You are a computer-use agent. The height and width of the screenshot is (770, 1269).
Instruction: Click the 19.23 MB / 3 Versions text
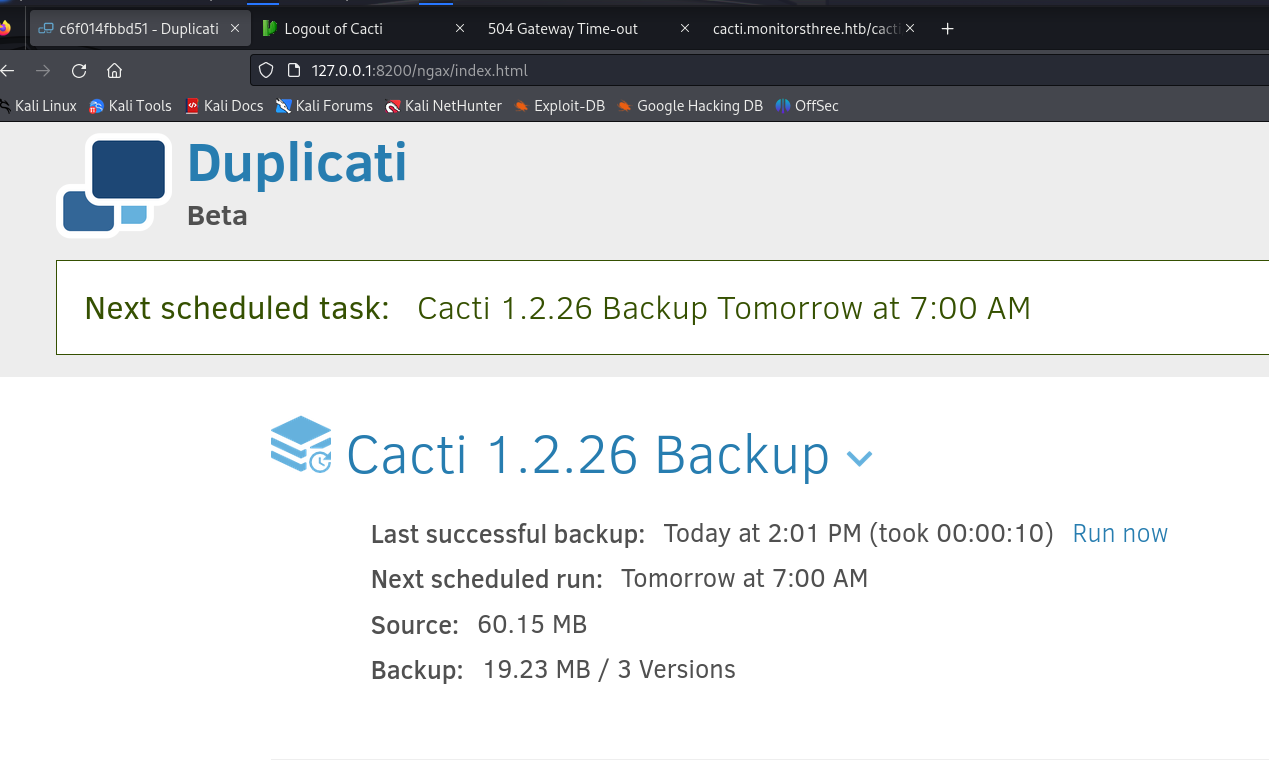609,670
